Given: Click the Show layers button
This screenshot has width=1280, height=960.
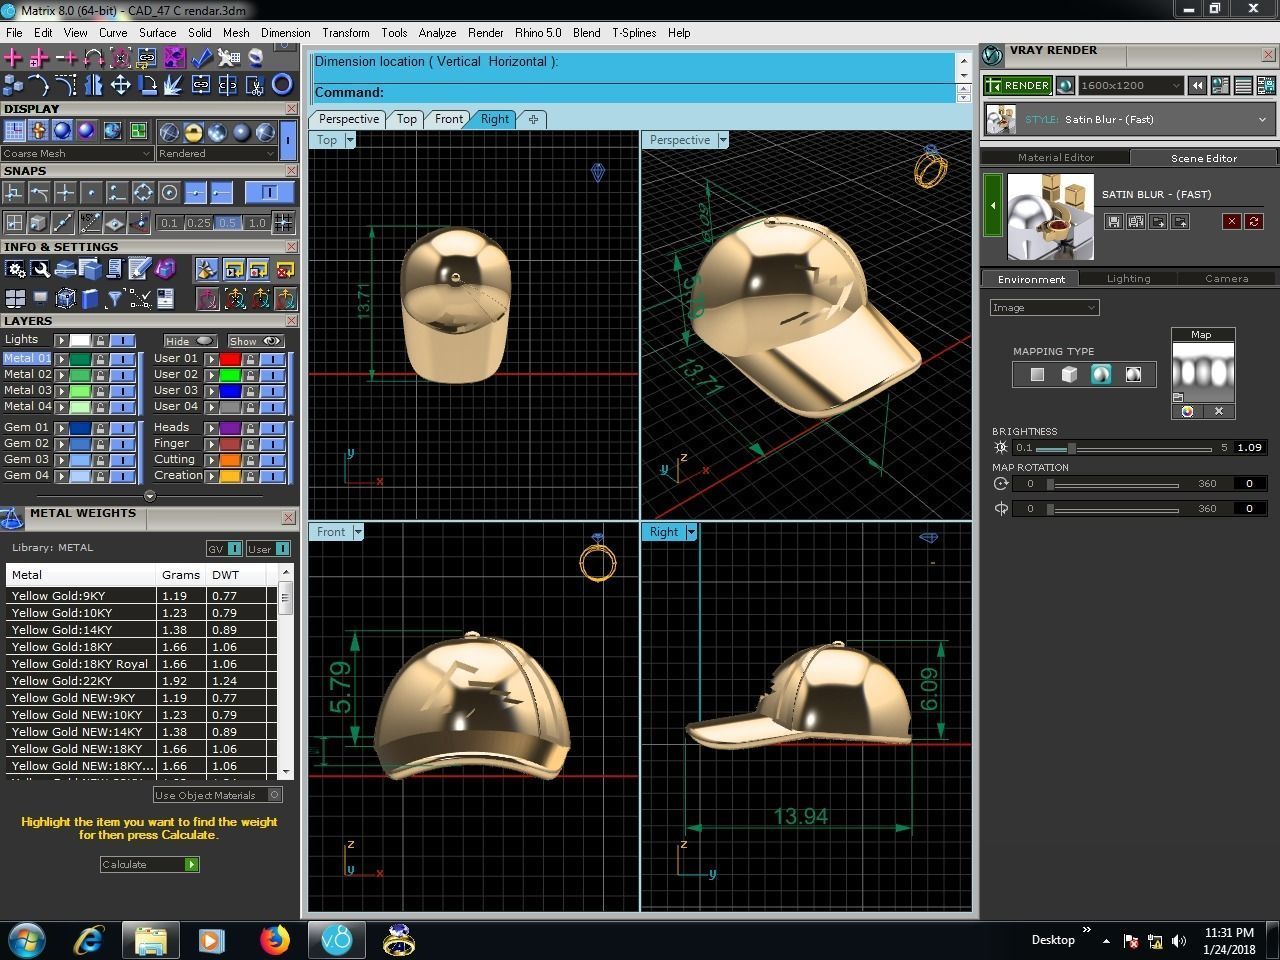Looking at the screenshot, I should point(256,341).
